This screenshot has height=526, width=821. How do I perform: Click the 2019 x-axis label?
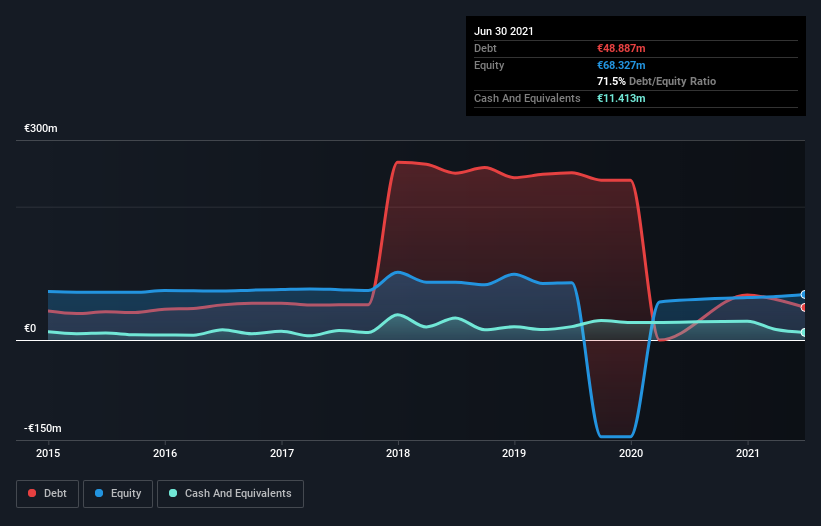point(514,453)
